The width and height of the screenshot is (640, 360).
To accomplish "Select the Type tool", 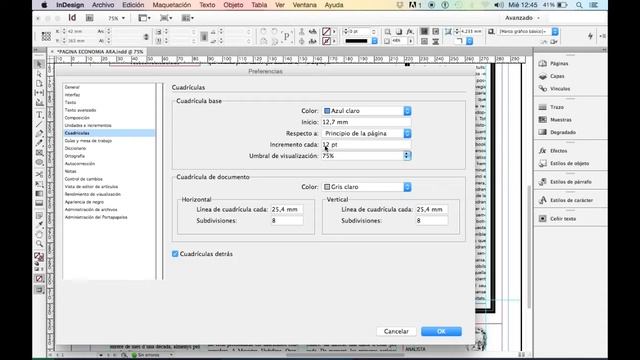I will pos(39,115).
